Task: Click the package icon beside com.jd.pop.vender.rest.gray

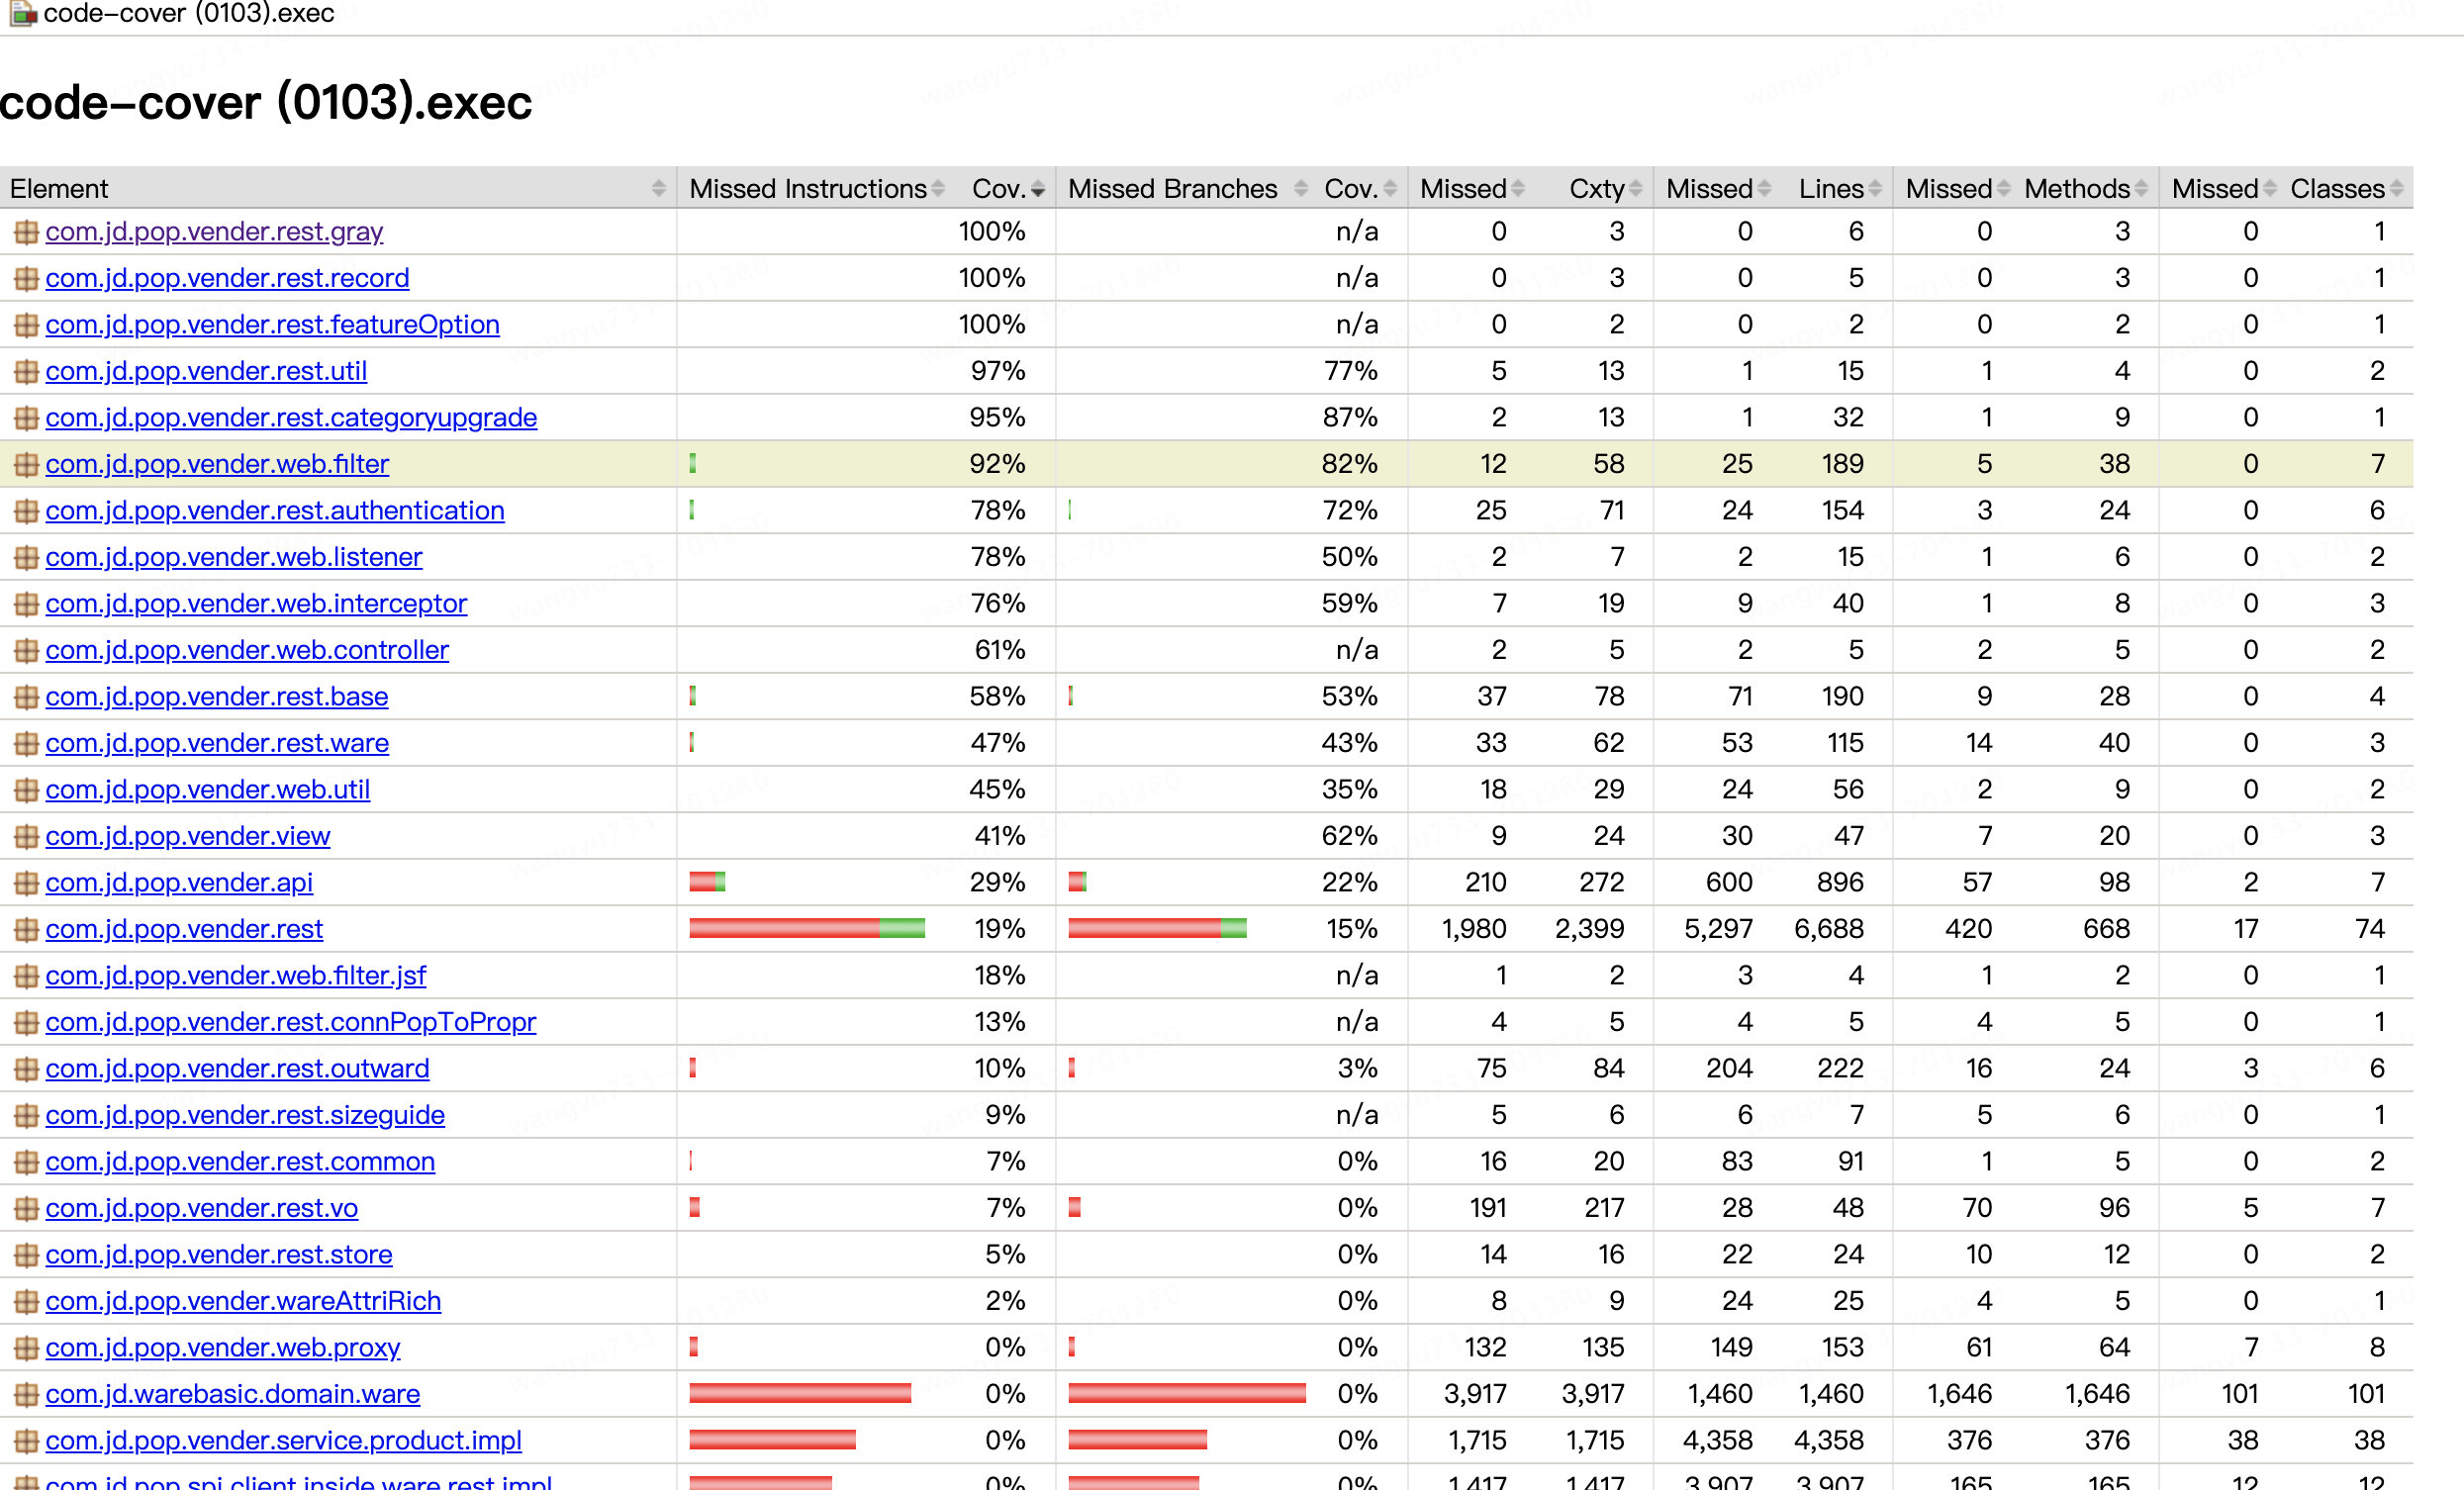Action: point(27,232)
